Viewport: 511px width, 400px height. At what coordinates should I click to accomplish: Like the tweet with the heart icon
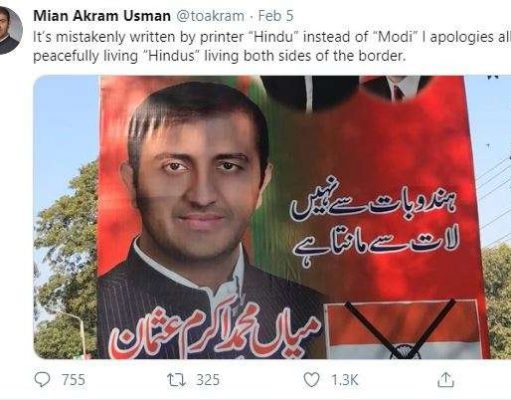pyautogui.click(x=311, y=380)
